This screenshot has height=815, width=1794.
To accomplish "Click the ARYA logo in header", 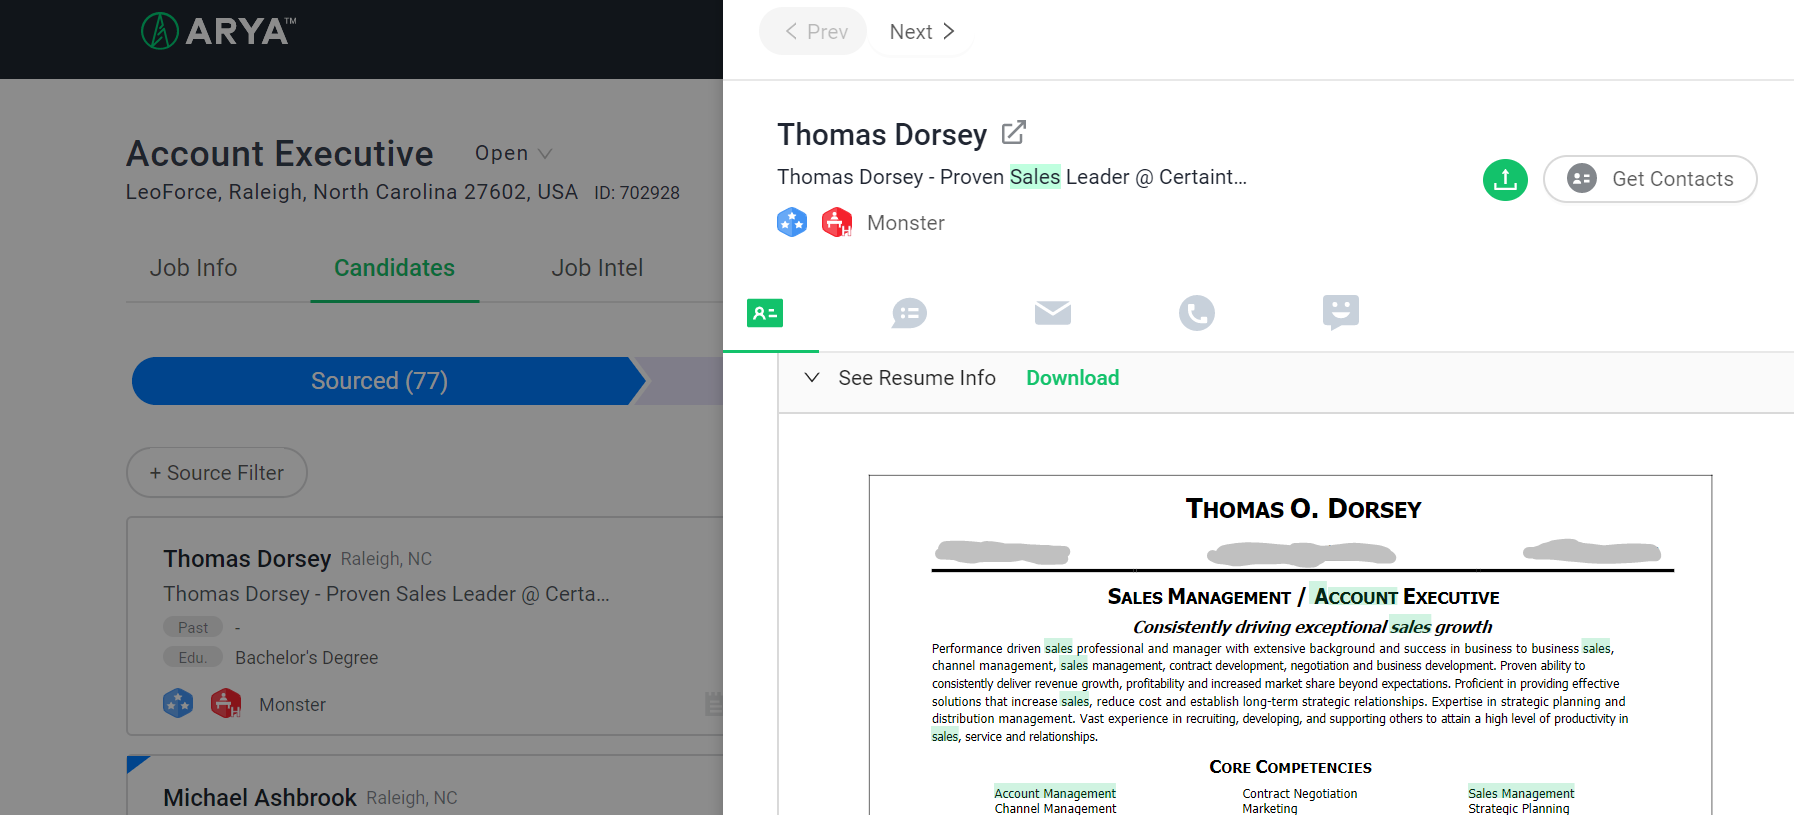I will 218,32.
